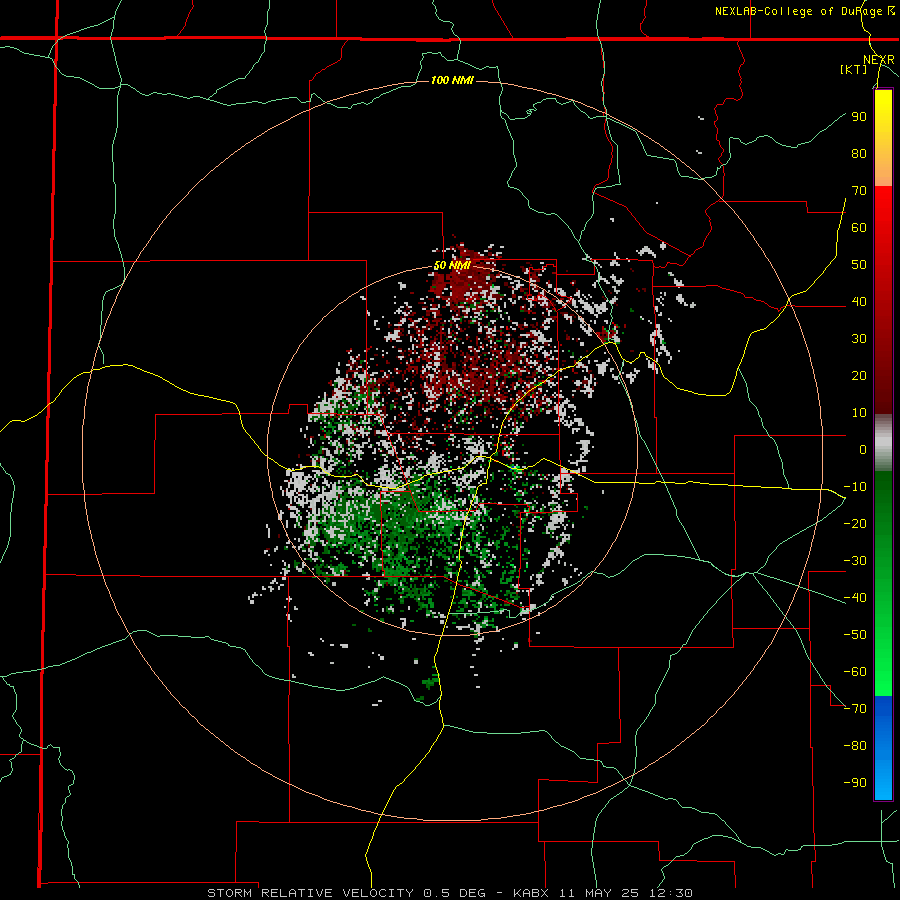Click the -30 value on the color scale
This screenshot has width=900, height=900.
855,561
